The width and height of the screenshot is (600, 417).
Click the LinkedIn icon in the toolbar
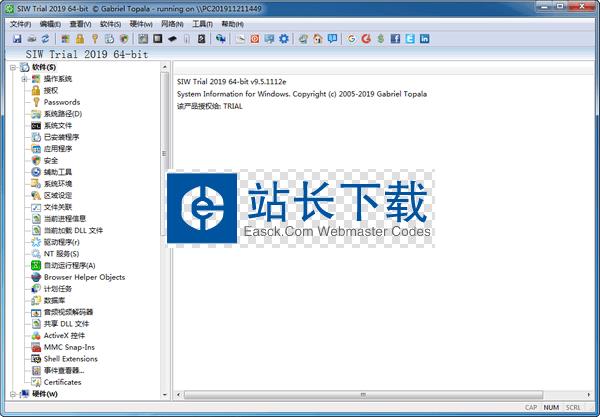(x=425, y=38)
